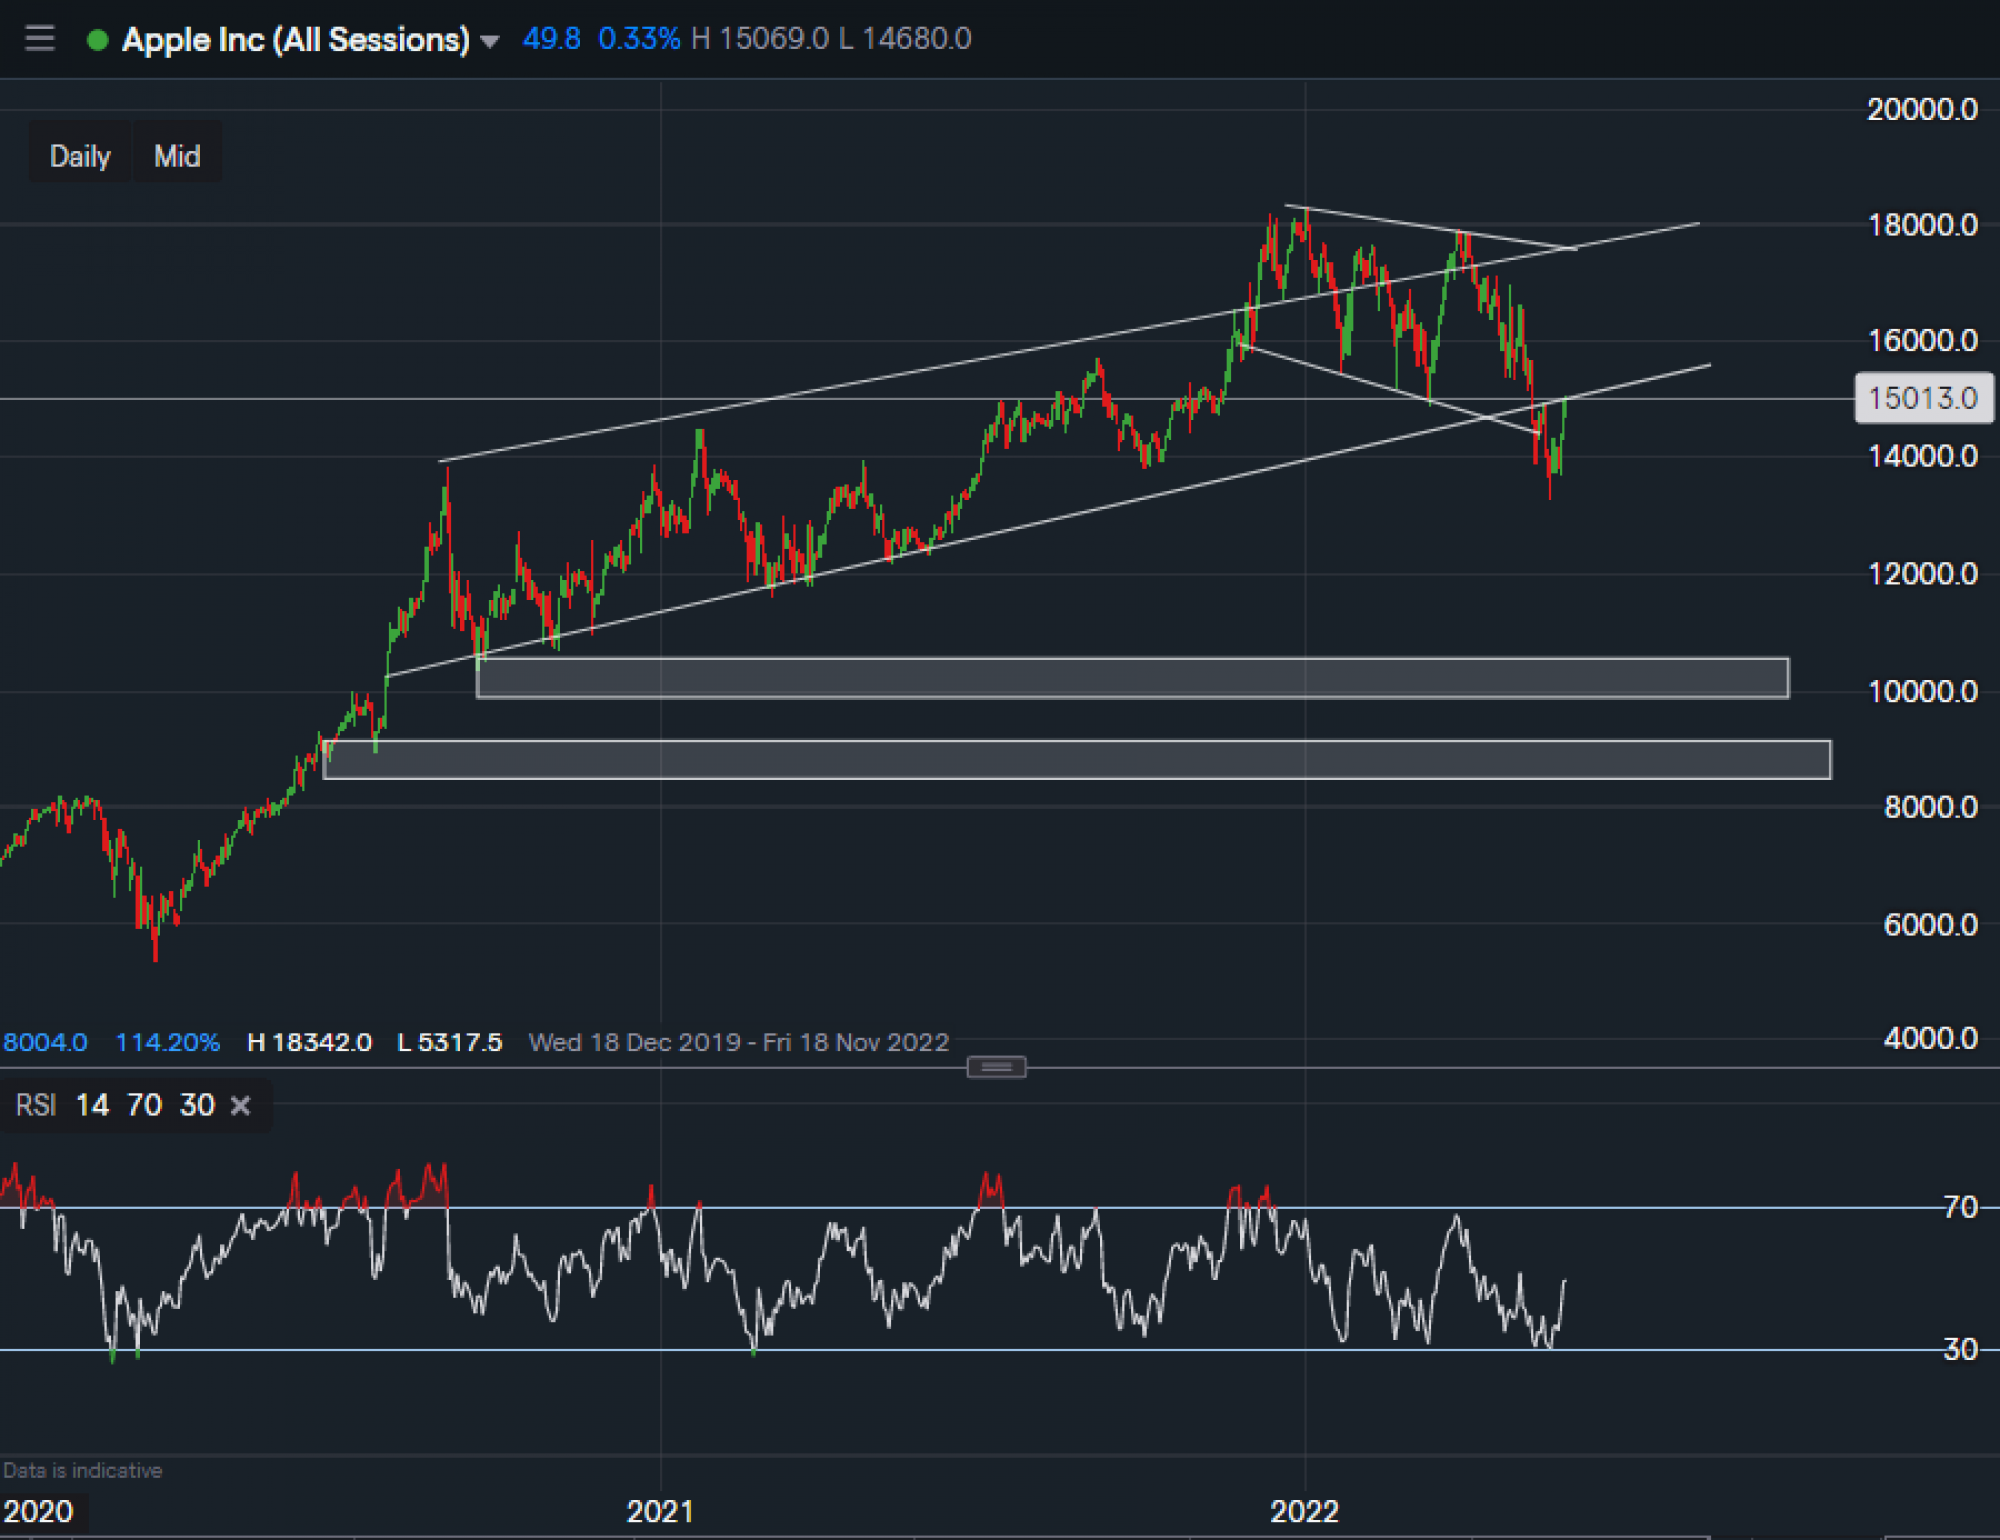Click the RSI indicator label
This screenshot has height=1540, width=2000.
click(x=36, y=1105)
